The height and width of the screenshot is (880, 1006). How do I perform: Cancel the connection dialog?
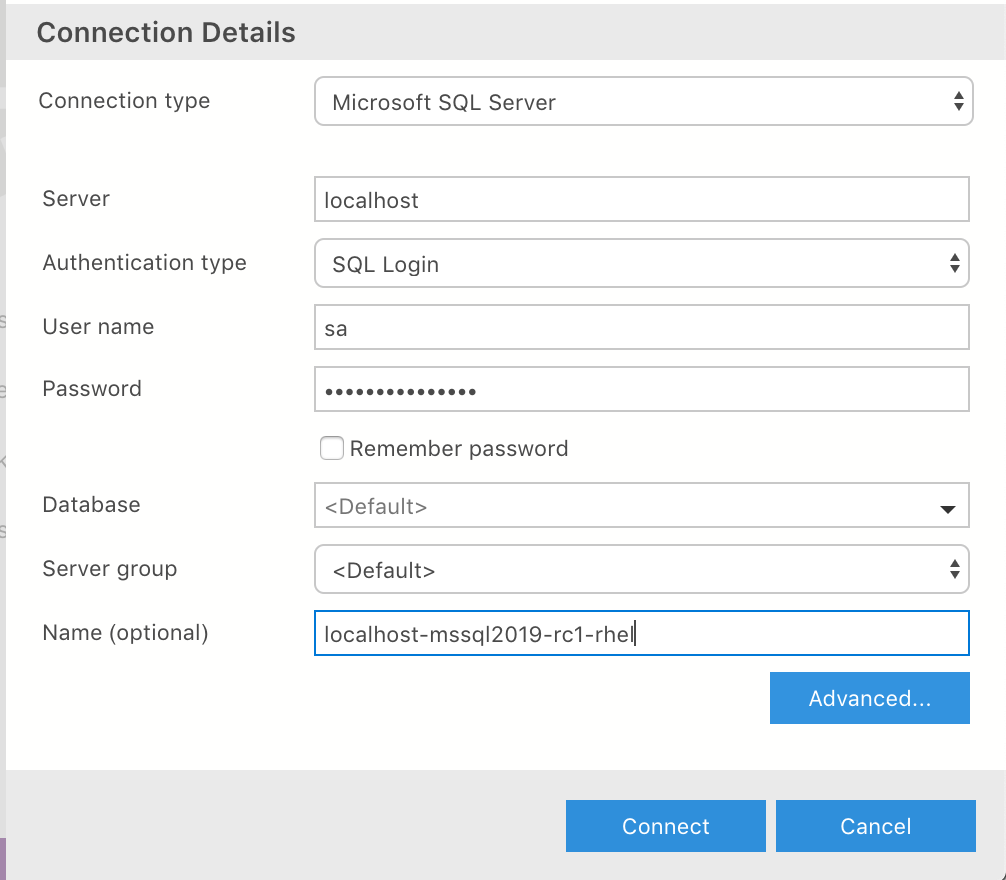coord(875,826)
